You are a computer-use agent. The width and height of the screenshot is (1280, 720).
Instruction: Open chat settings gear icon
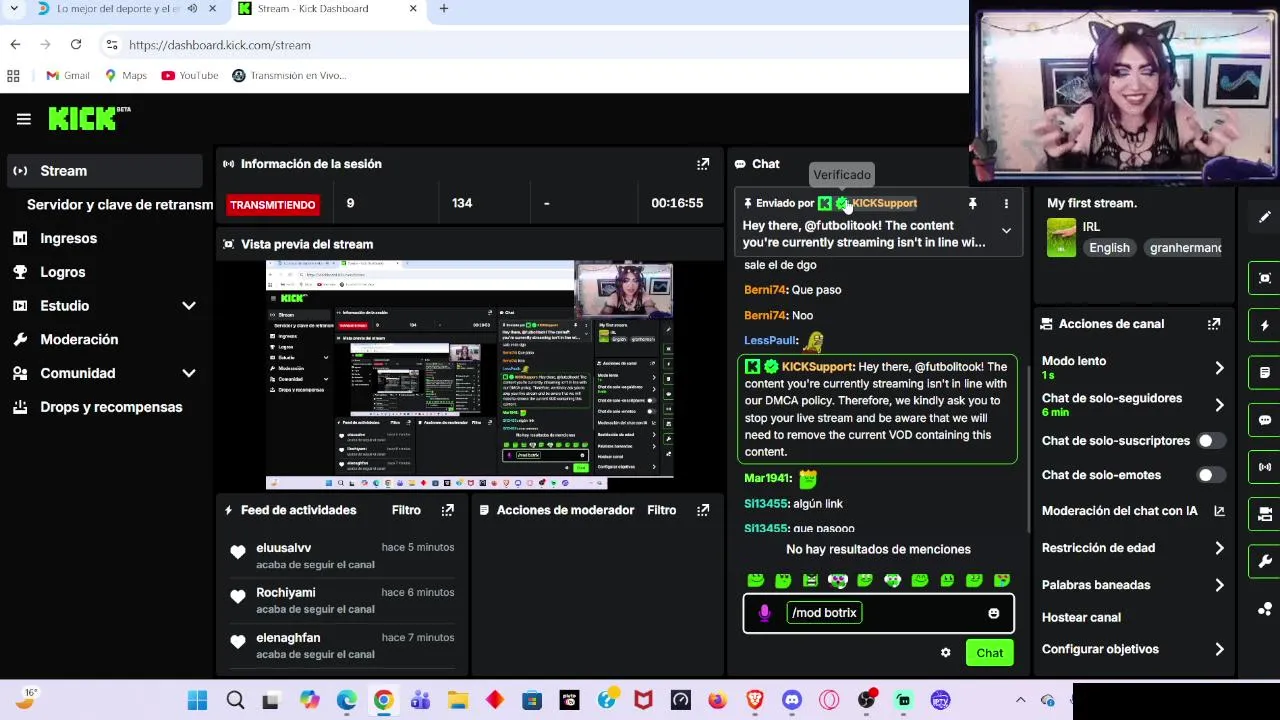pos(945,653)
